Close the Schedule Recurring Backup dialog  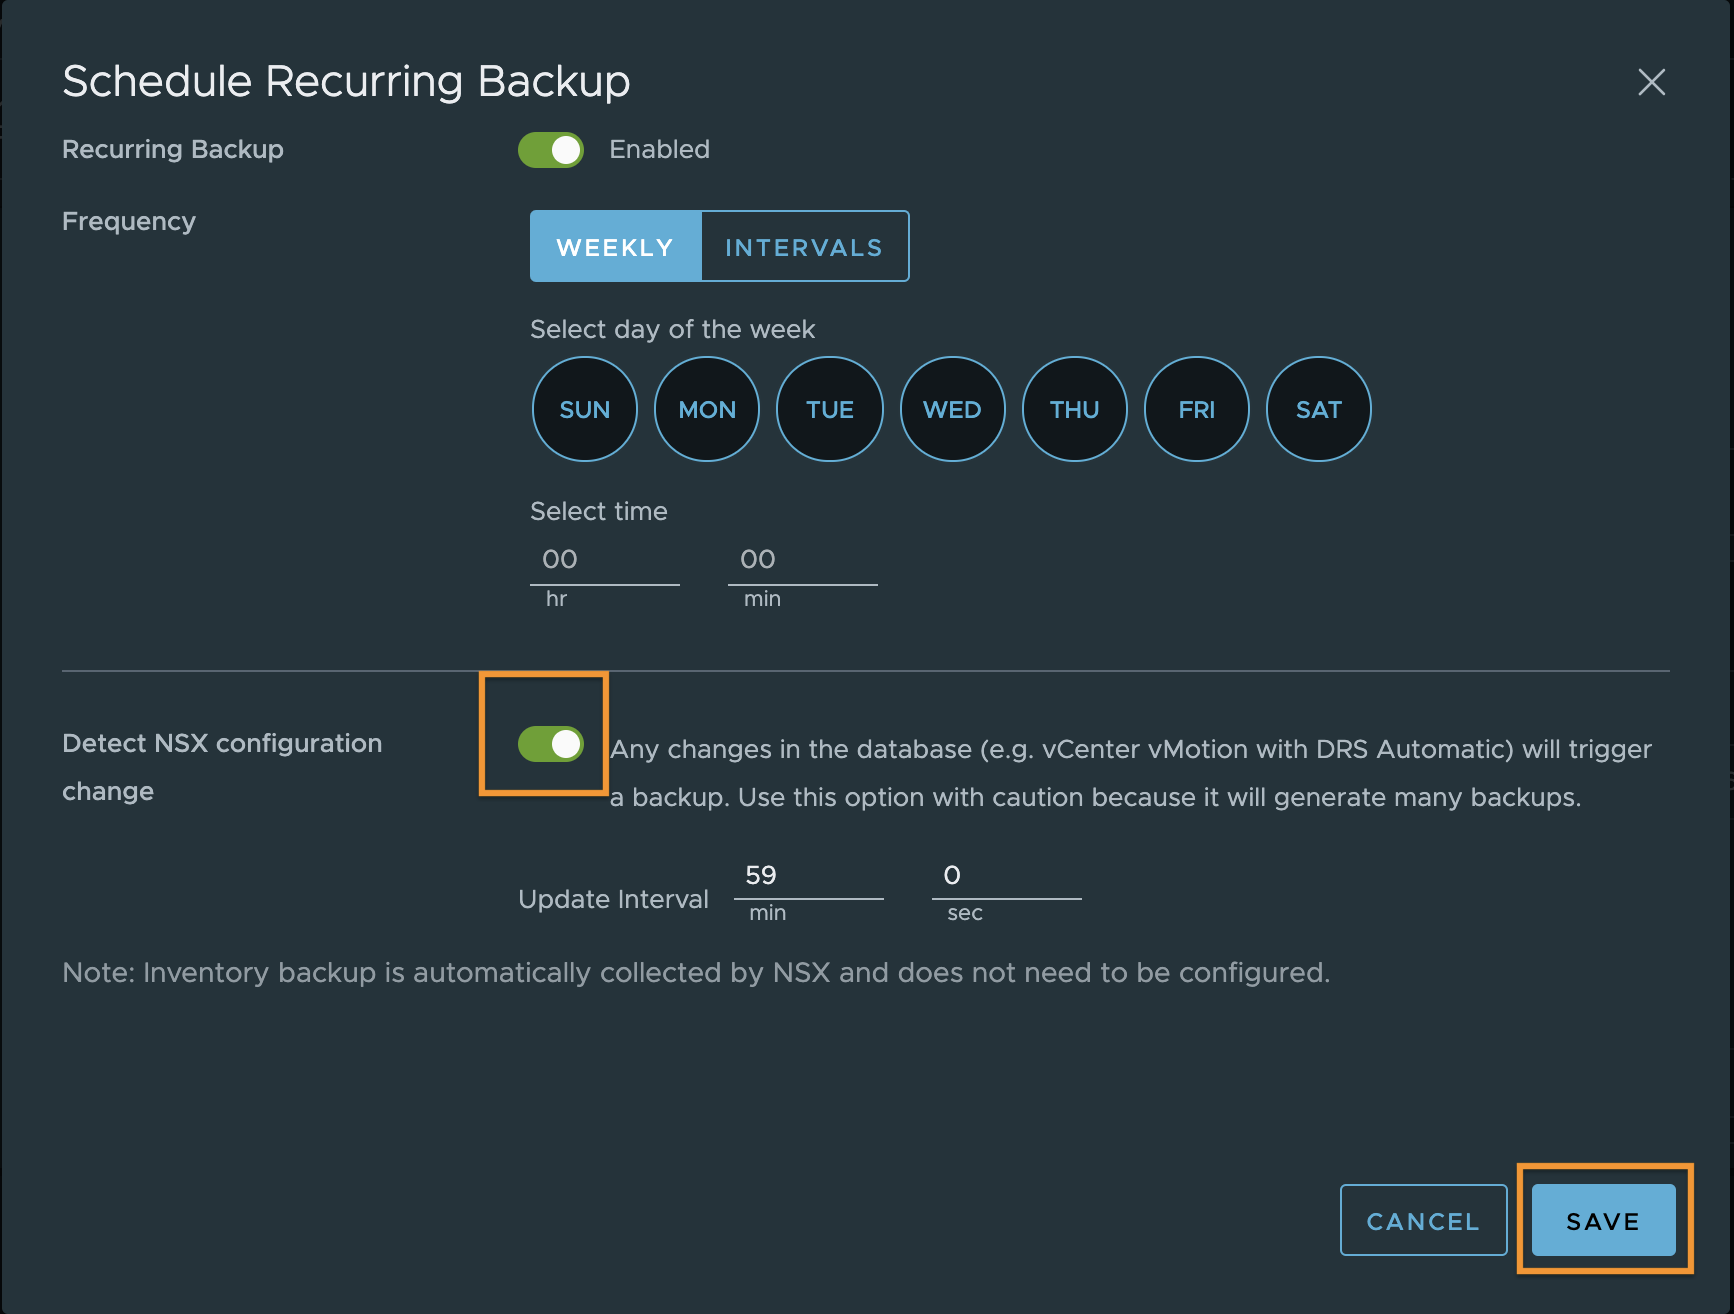pos(1651,83)
